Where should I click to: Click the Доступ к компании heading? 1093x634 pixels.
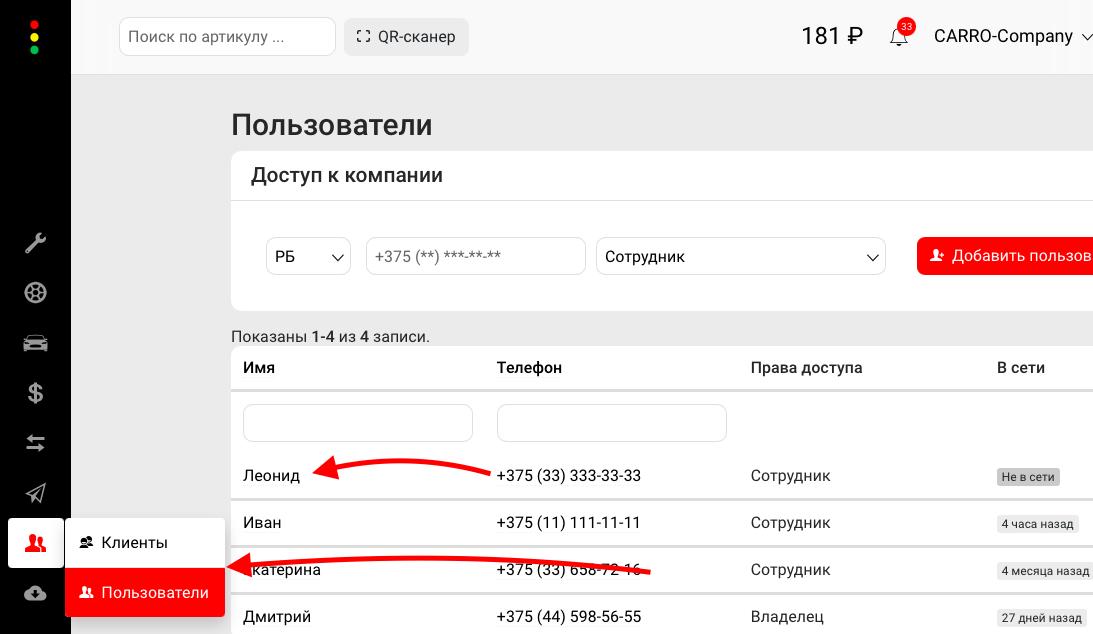[346, 175]
